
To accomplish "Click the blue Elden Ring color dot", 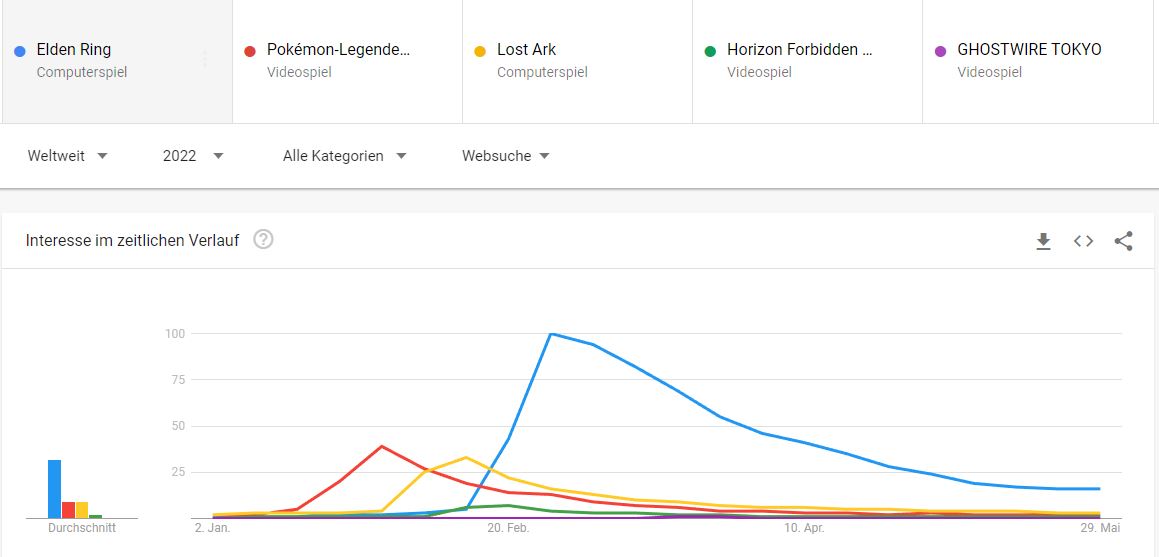I will coord(20,51).
